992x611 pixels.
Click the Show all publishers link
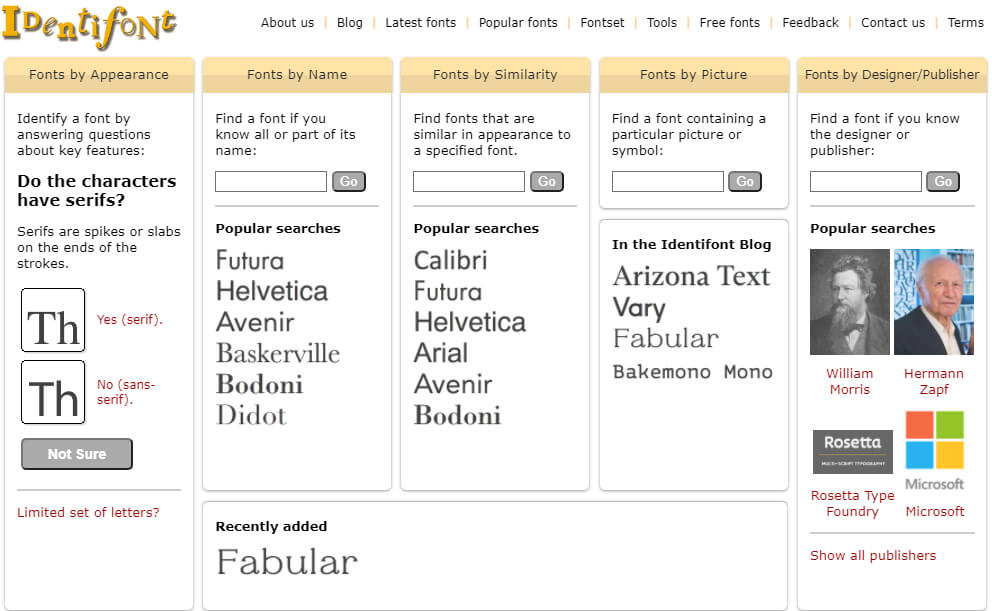872,555
